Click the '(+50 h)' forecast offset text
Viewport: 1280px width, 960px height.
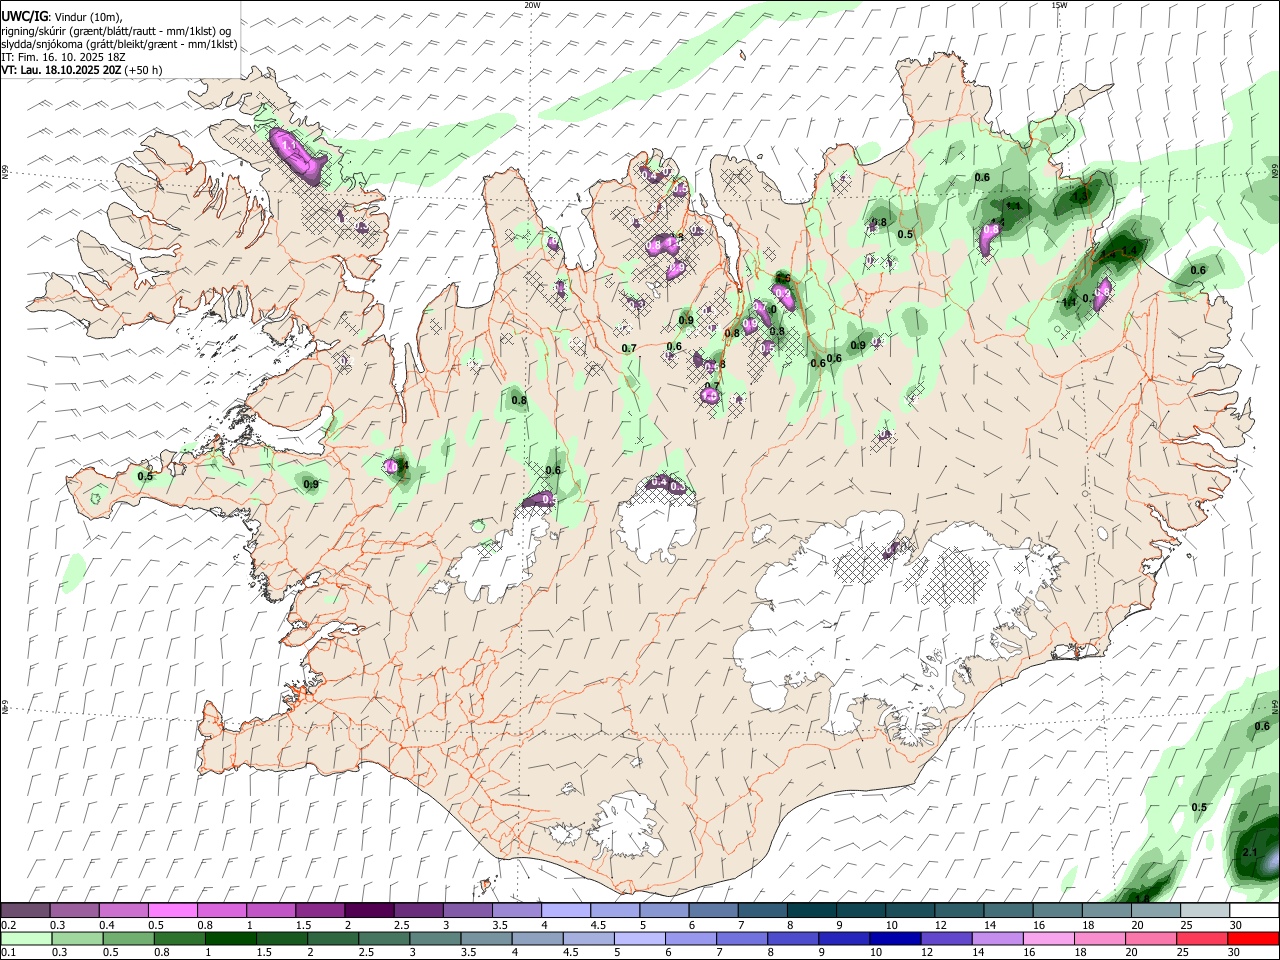143,70
